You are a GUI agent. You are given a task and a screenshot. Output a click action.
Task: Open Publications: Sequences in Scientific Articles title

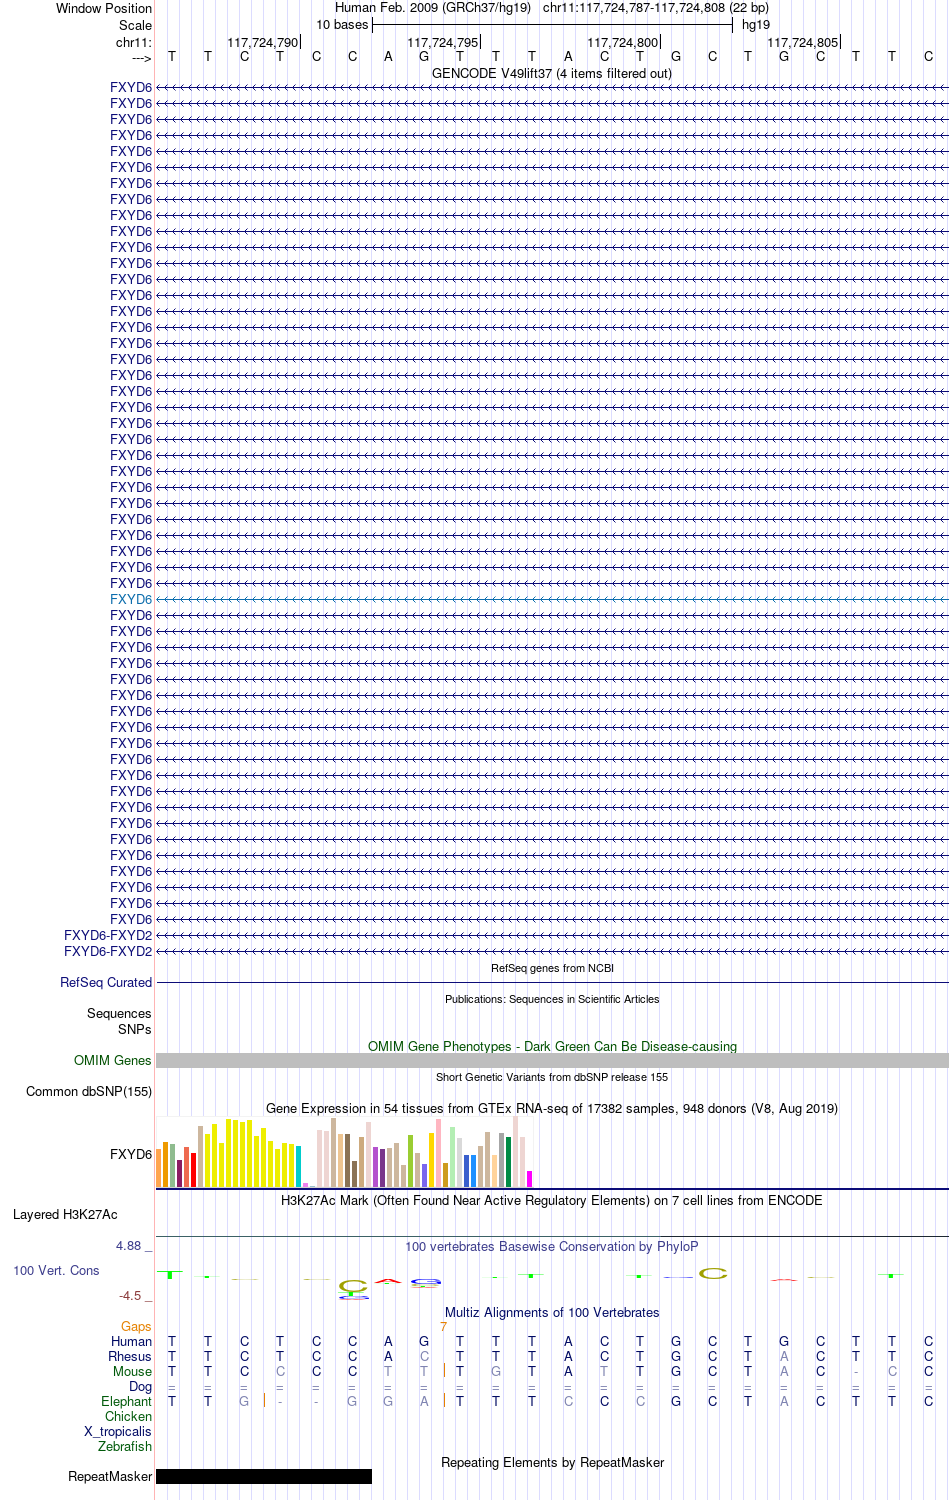[x=552, y=999]
